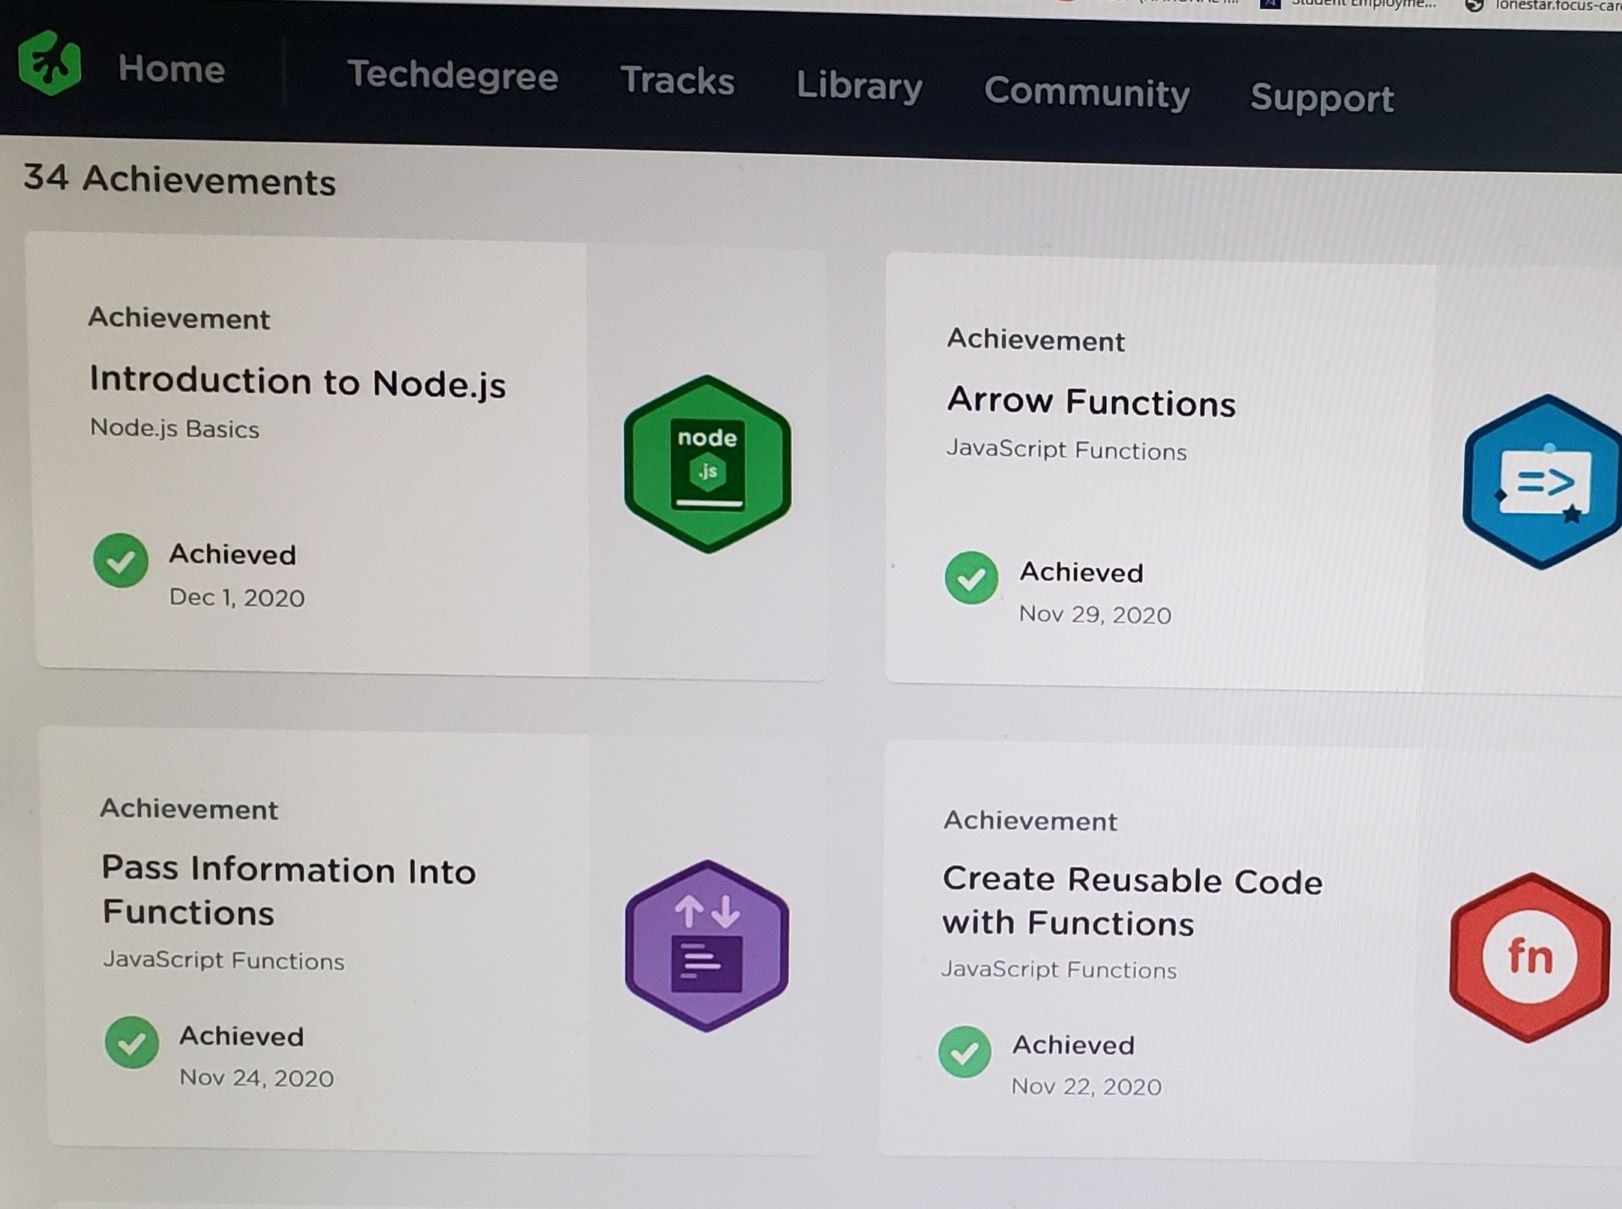Click JavaScript Functions under Pass Information card
The image size is (1622, 1209).
pyautogui.click(x=223, y=960)
